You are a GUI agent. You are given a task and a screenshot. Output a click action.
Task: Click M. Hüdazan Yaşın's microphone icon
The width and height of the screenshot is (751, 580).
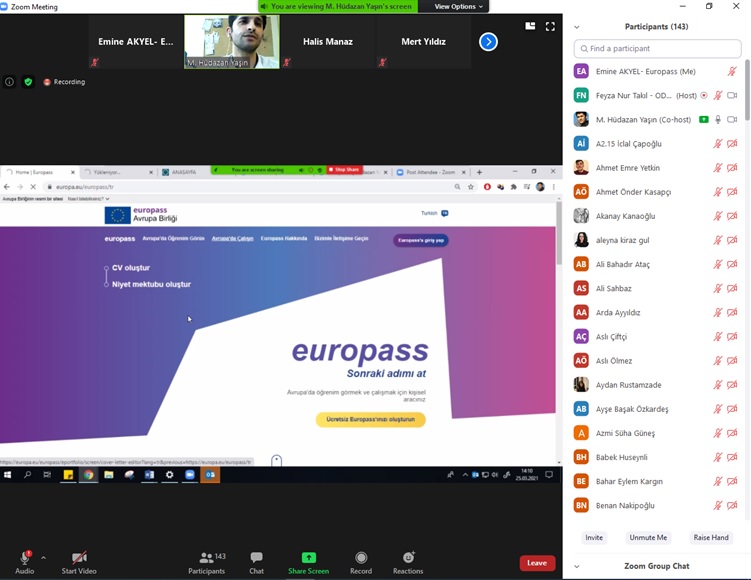click(717, 119)
